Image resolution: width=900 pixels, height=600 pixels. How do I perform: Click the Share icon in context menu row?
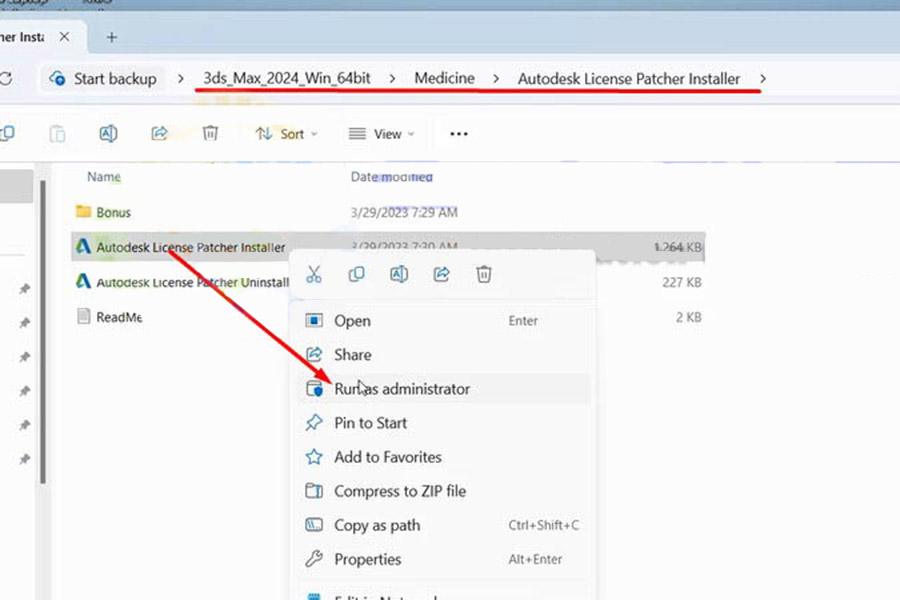coord(441,275)
